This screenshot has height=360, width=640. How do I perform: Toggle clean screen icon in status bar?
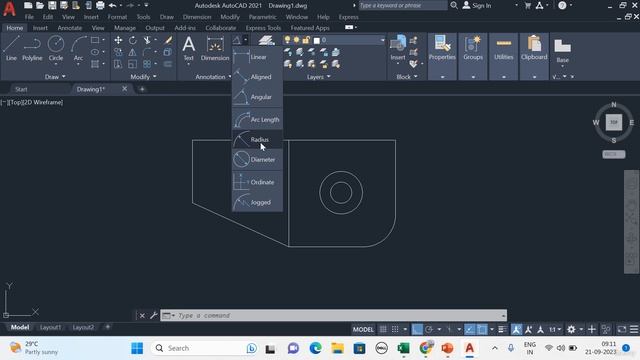pos(622,329)
